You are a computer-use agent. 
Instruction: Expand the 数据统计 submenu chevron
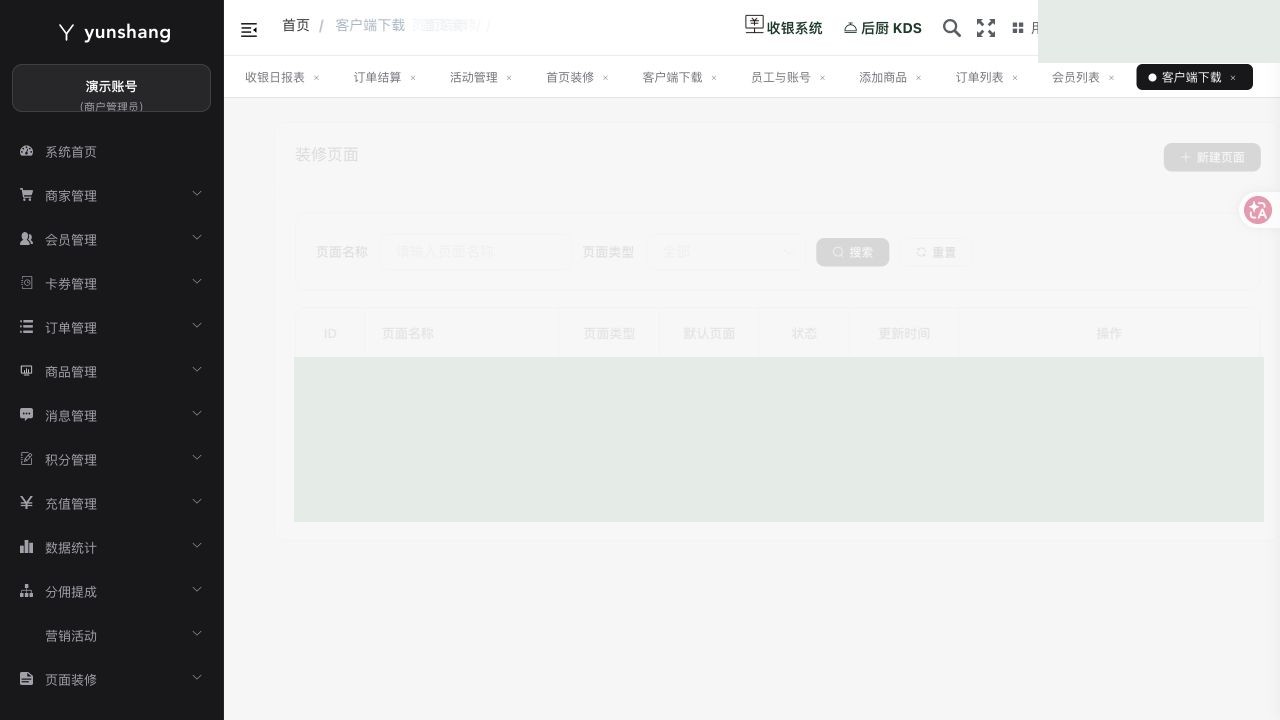[x=197, y=546]
